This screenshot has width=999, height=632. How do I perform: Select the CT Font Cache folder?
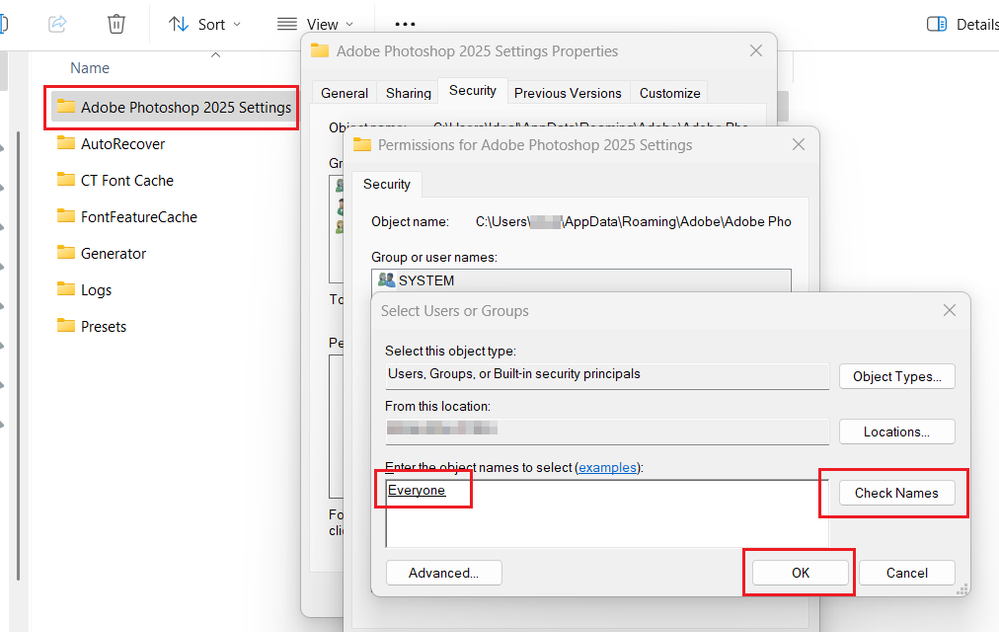pos(115,180)
